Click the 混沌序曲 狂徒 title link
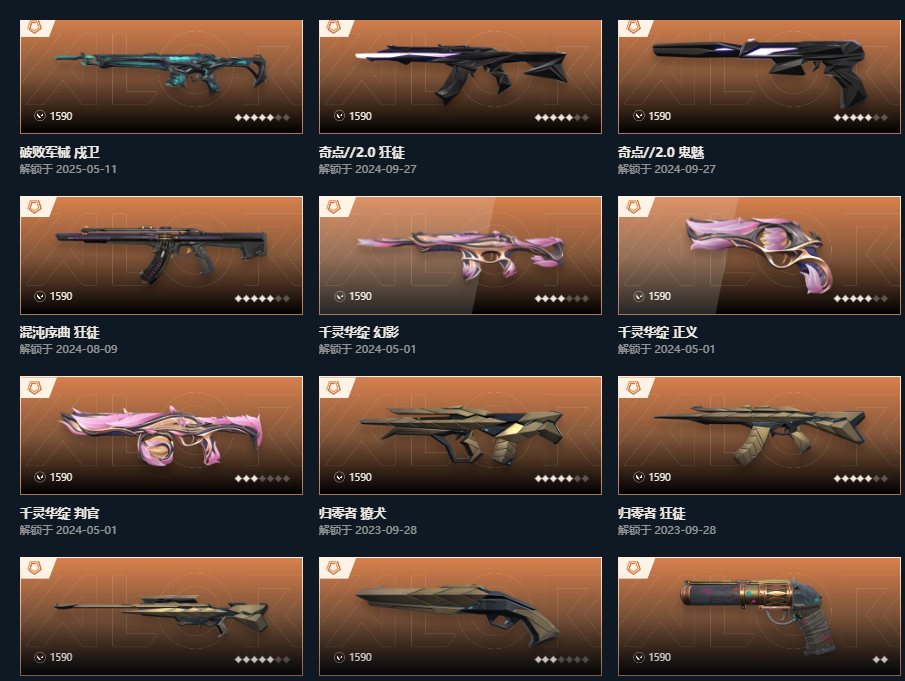Image resolution: width=905 pixels, height=681 pixels. (59, 332)
